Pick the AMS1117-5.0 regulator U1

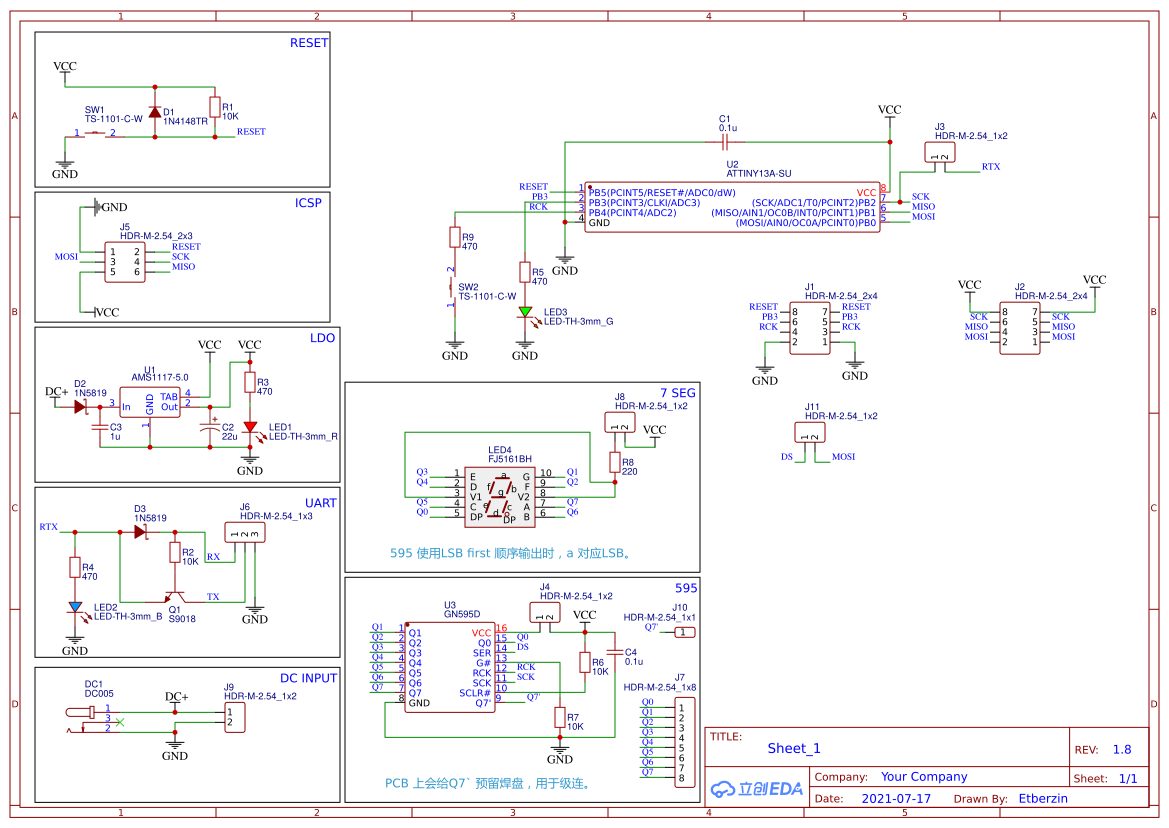(150, 402)
